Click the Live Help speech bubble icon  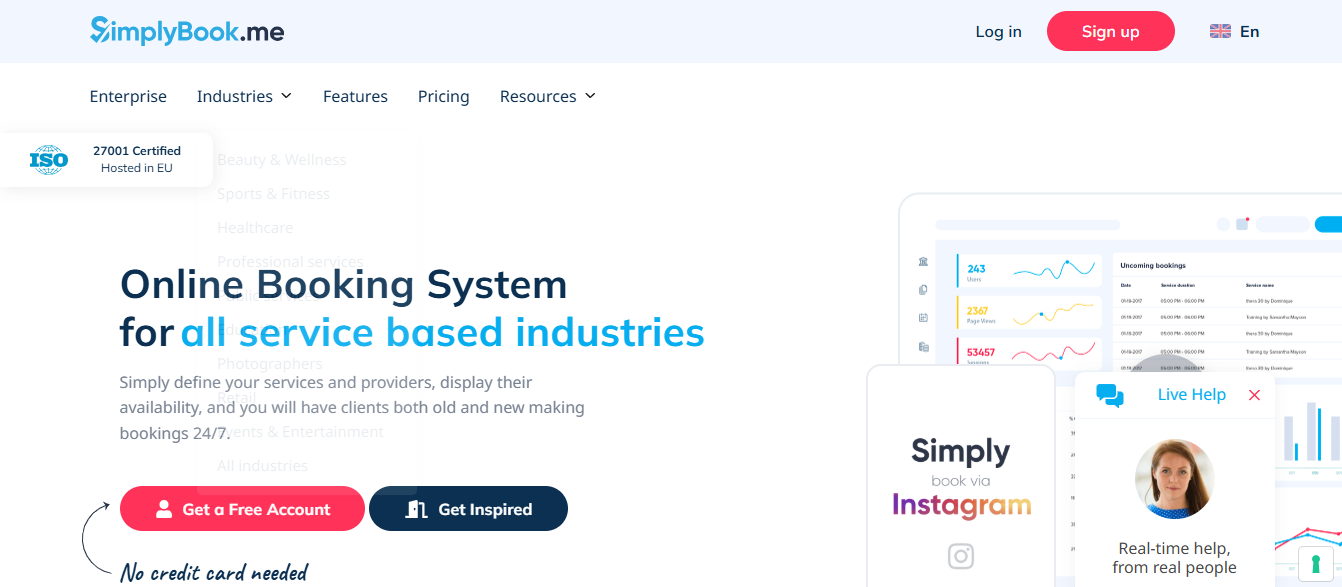click(1112, 394)
